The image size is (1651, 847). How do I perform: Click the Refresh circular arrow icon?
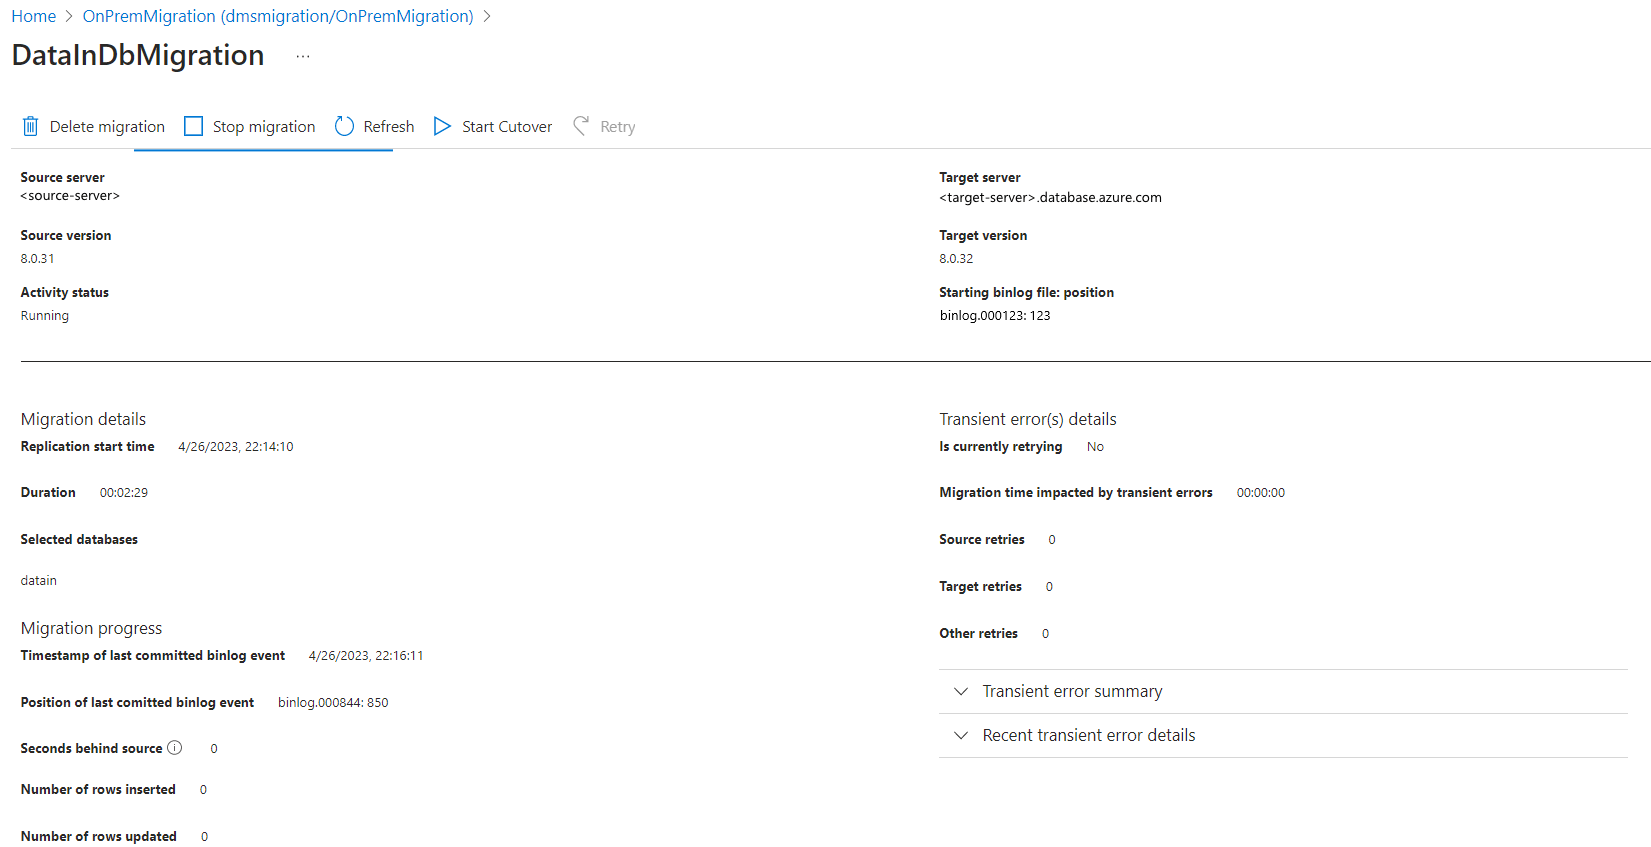click(x=345, y=126)
